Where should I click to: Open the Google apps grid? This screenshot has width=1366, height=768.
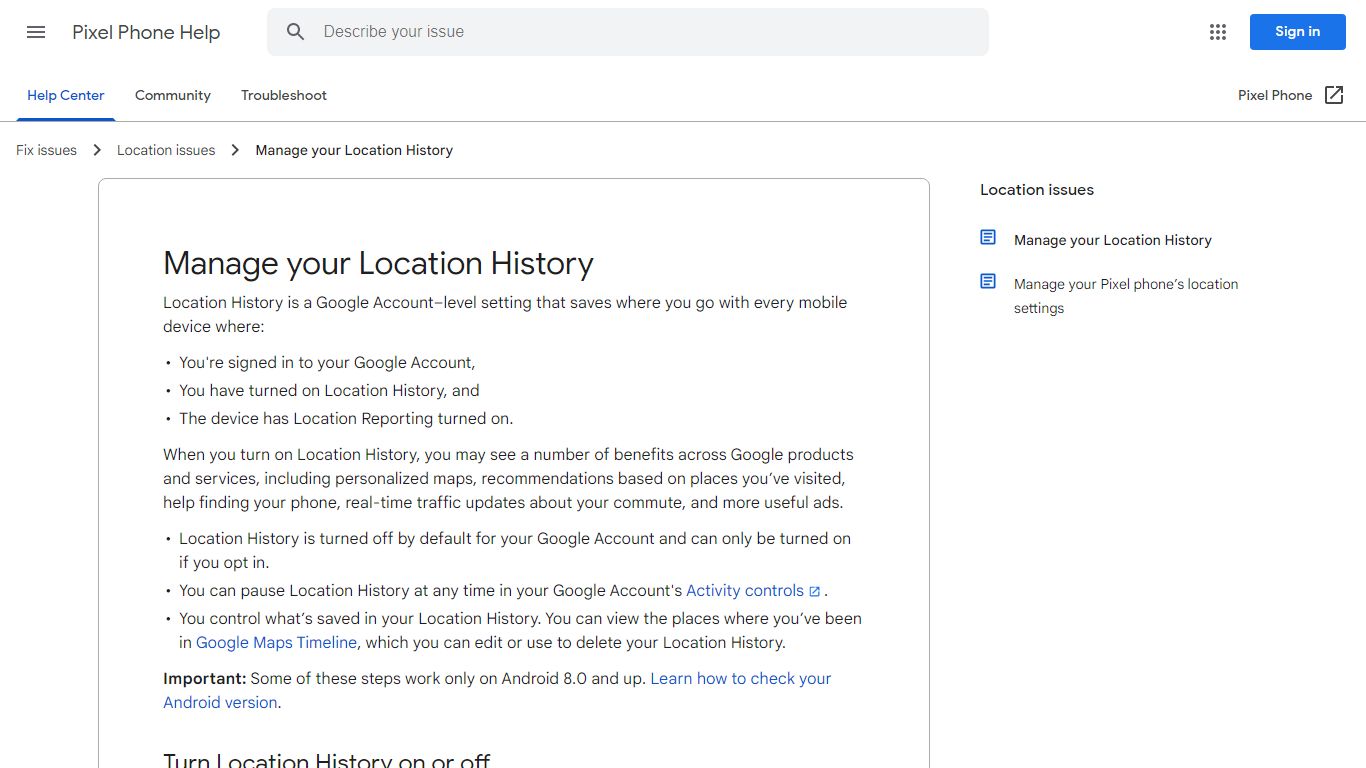click(1217, 32)
